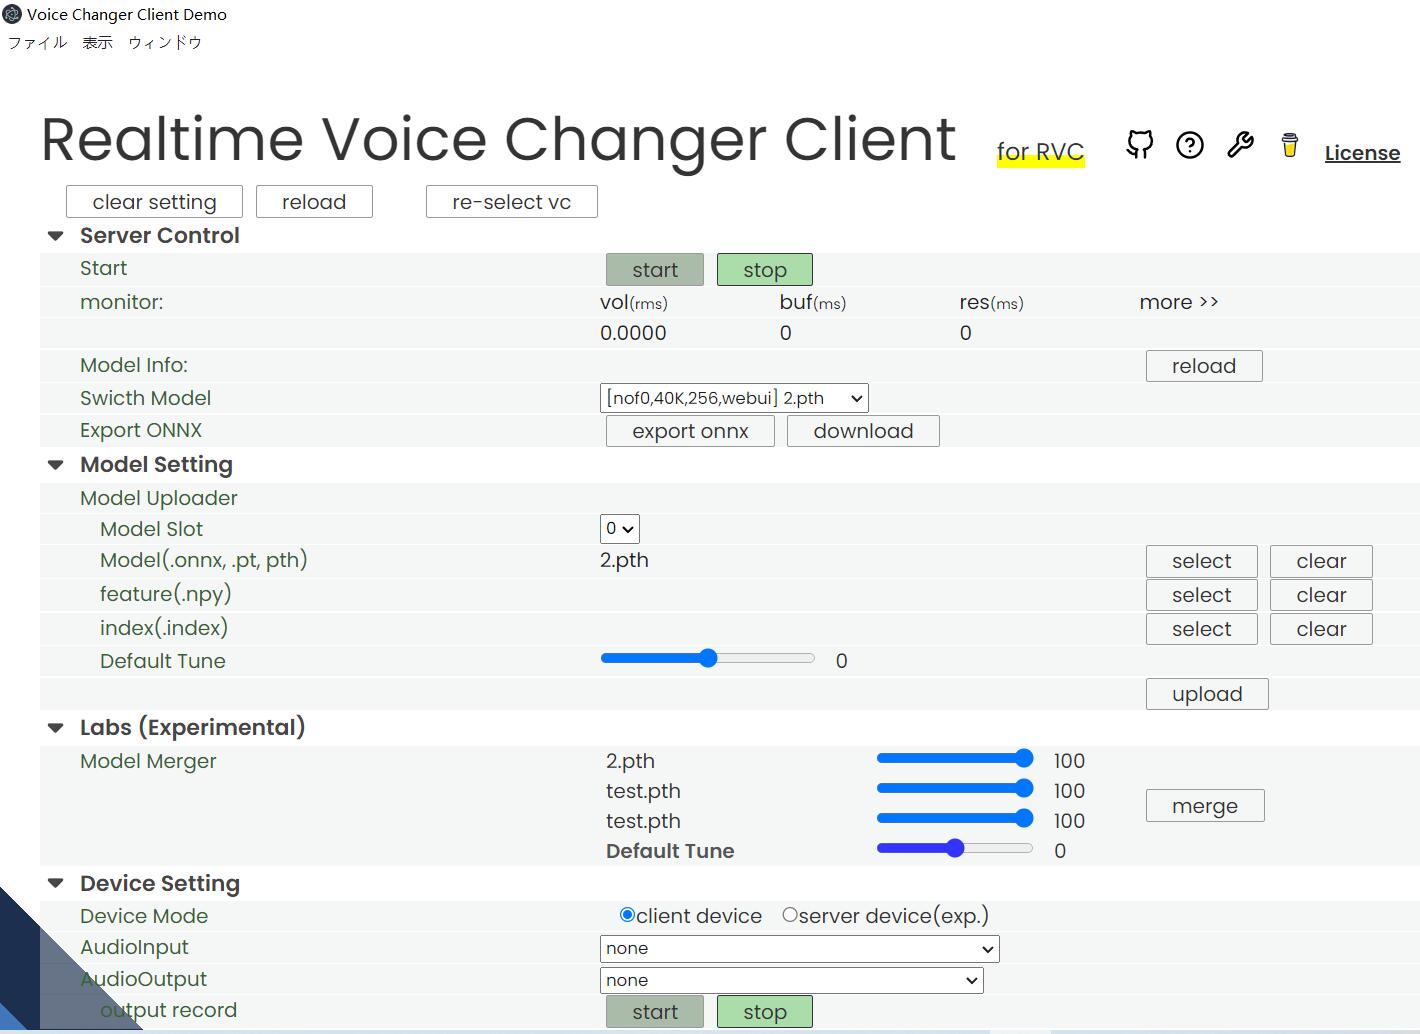Screen dimensions: 1420x1034
Task: Open the License link
Action: click(1362, 152)
